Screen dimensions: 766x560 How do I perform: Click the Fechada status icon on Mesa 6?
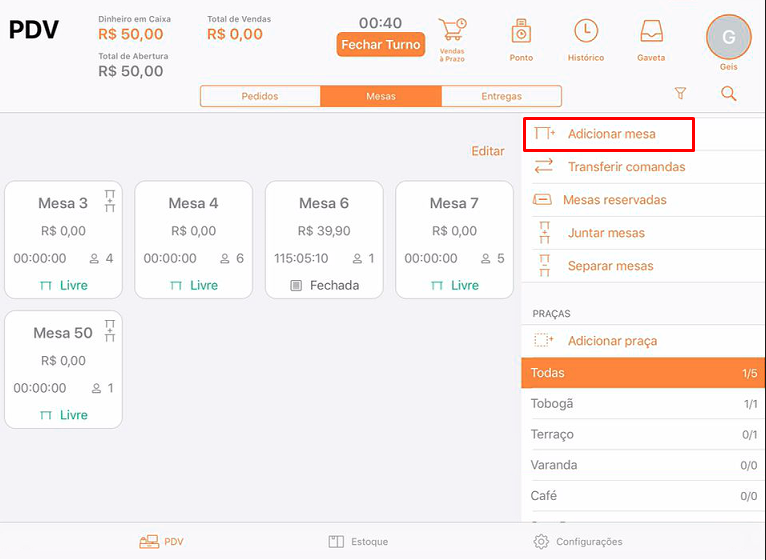296,285
